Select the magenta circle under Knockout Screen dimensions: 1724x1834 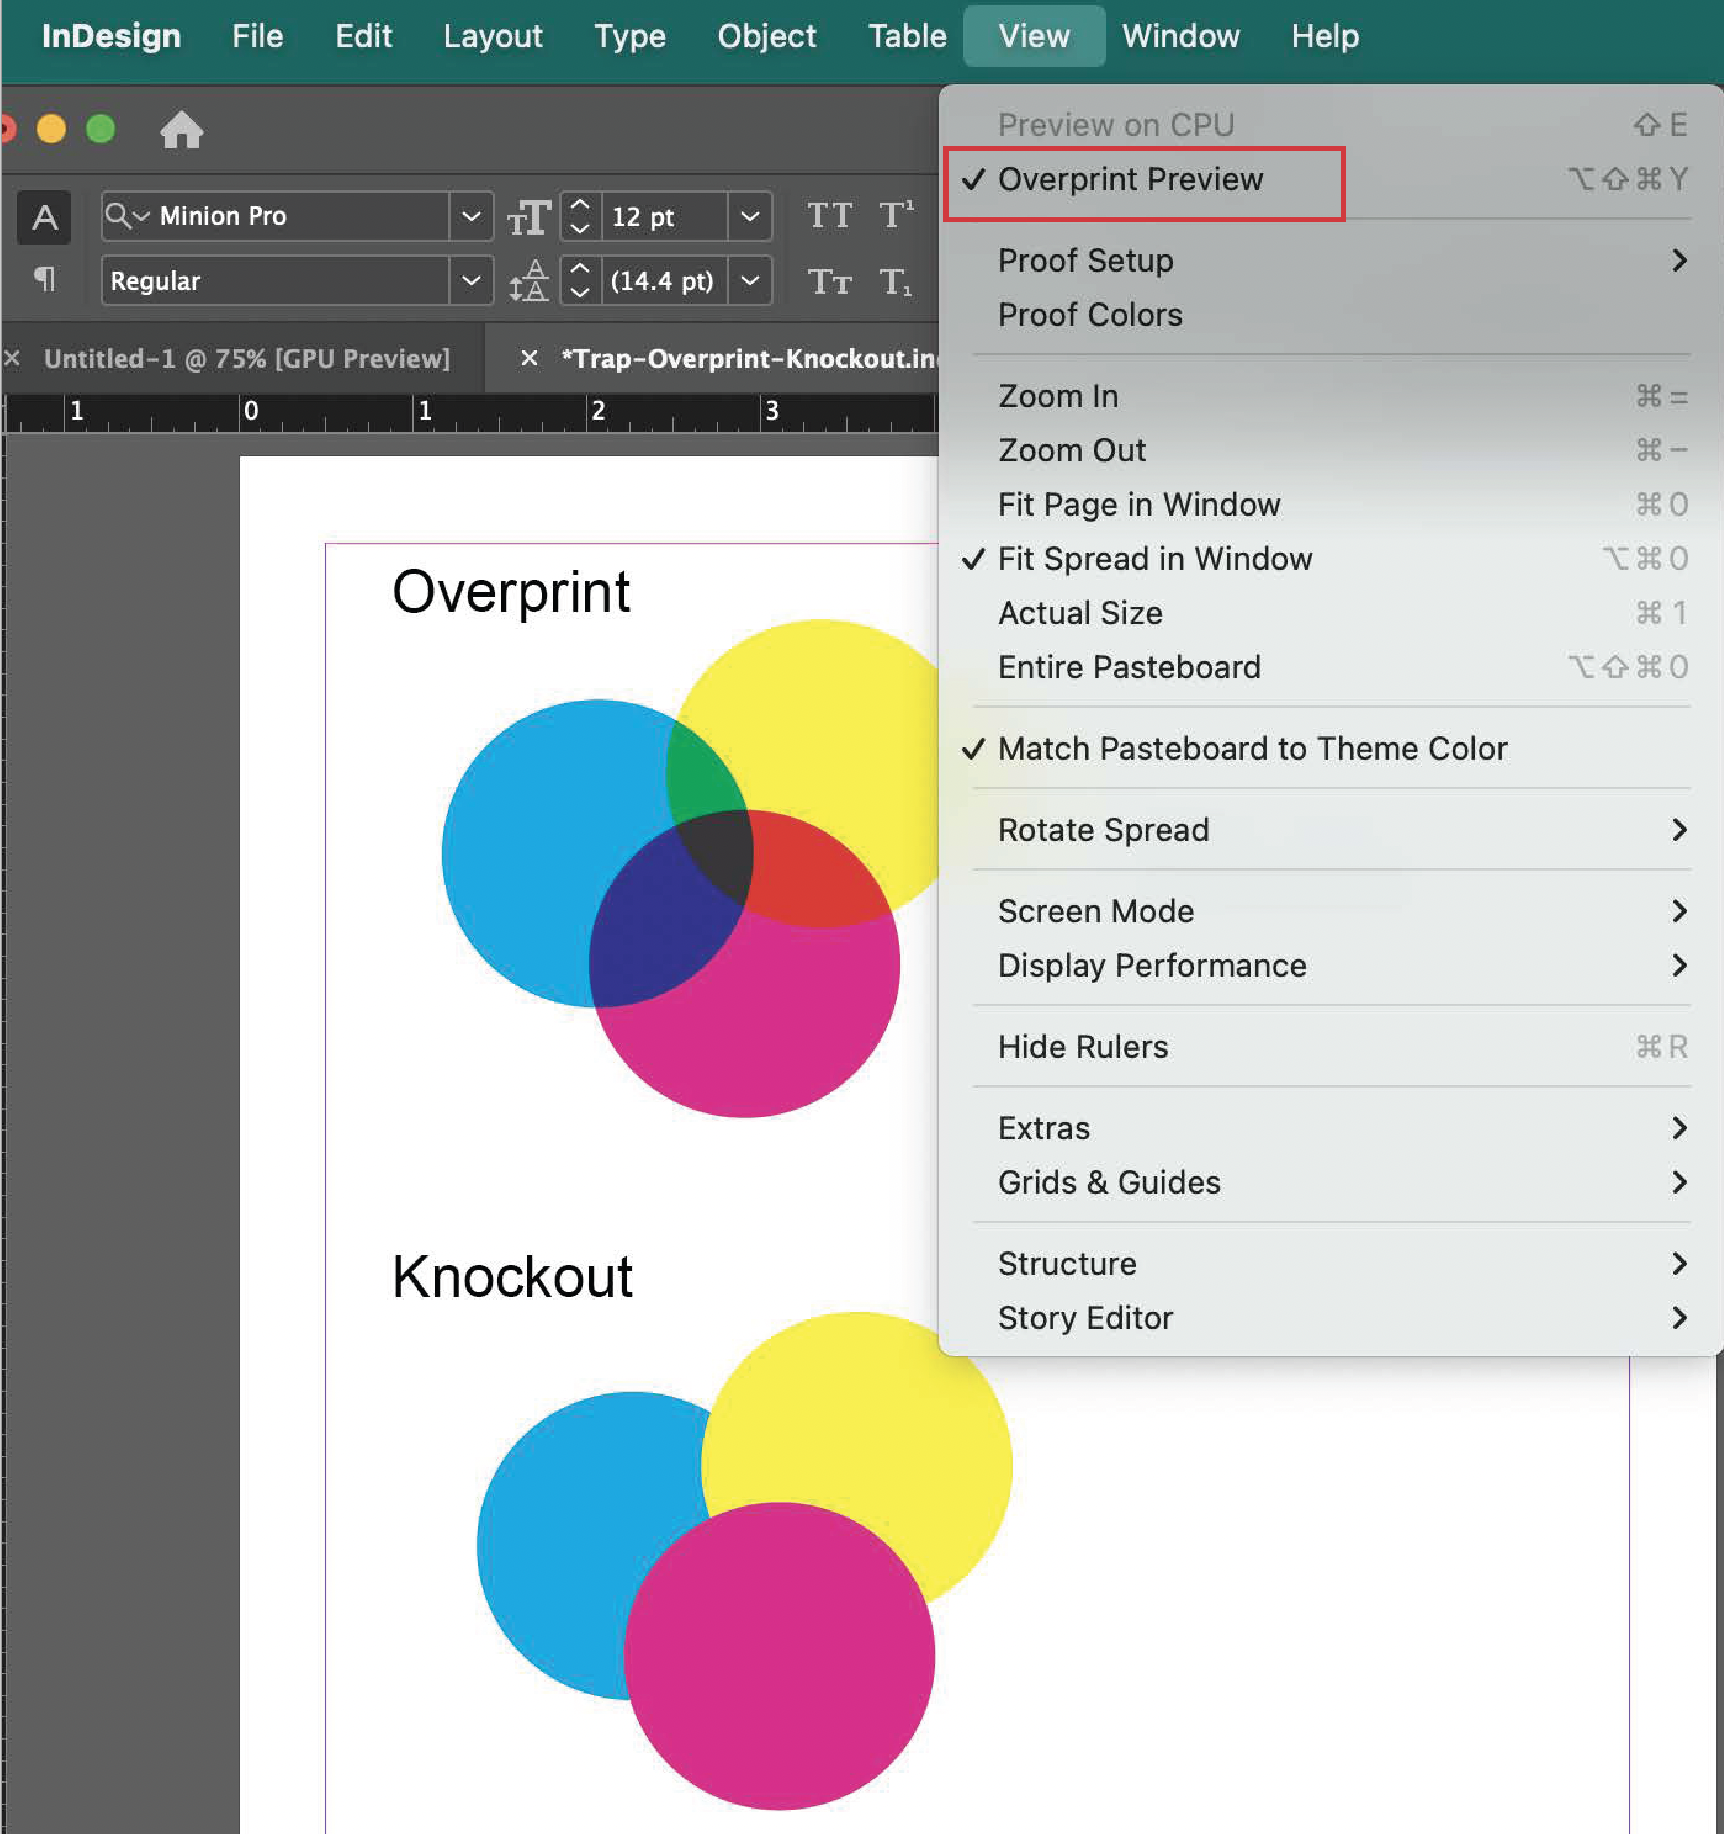coord(780,1656)
